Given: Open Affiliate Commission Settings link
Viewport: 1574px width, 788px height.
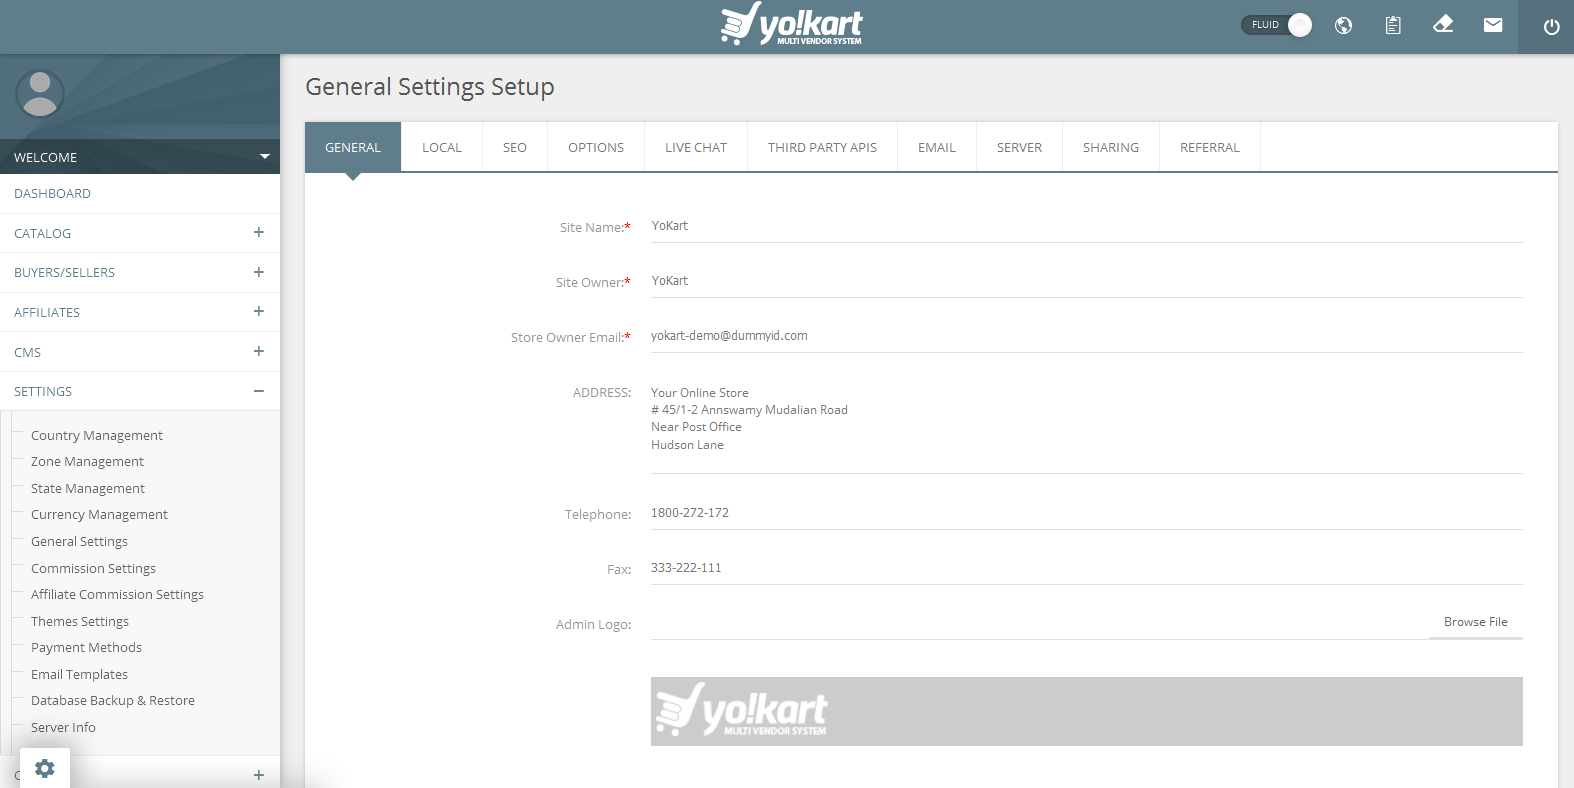Looking at the screenshot, I should (x=117, y=594).
